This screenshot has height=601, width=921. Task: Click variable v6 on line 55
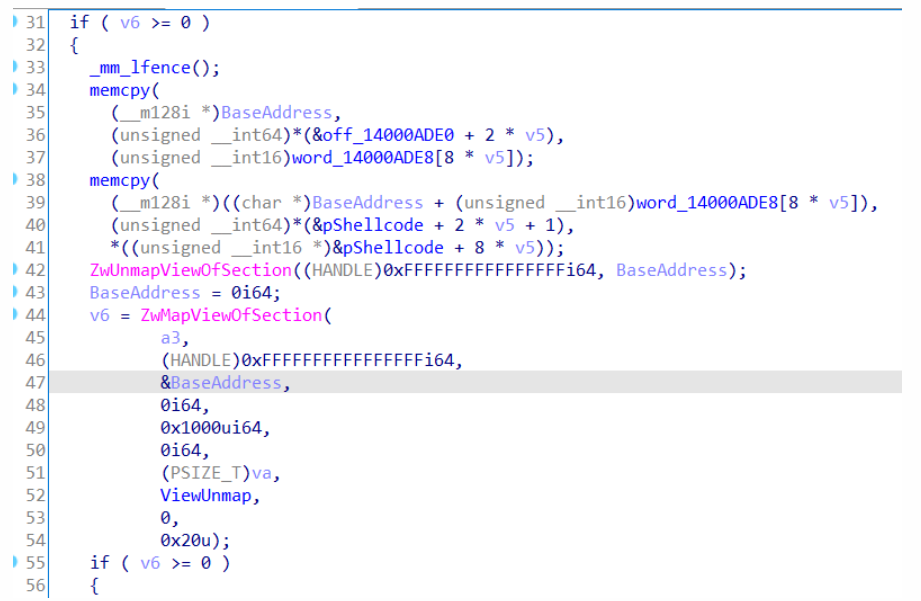click(x=150, y=563)
